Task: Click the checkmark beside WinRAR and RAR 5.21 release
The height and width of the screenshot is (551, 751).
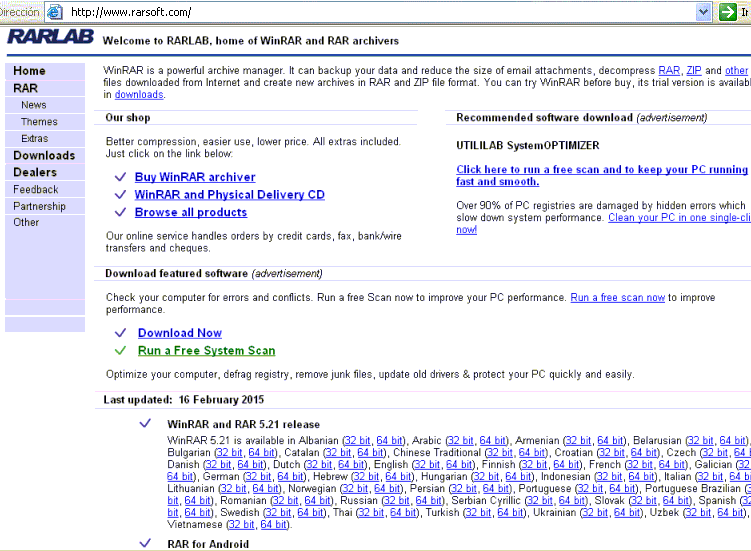Action: pos(145,424)
